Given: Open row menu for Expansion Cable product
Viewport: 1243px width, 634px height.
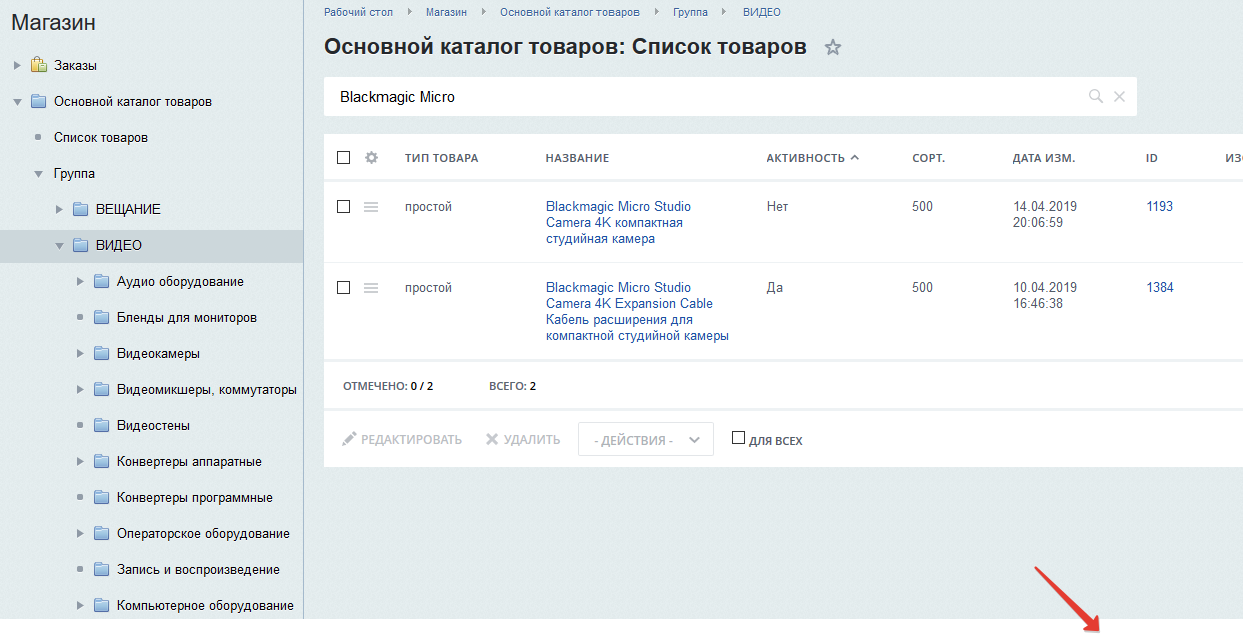Looking at the screenshot, I should (371, 288).
